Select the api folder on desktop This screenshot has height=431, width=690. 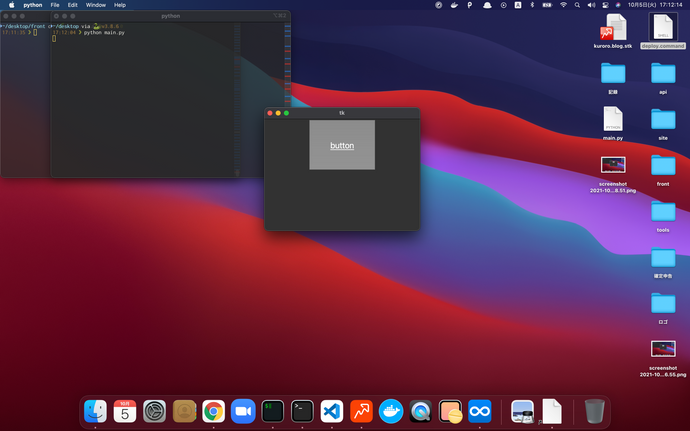[x=663, y=77]
